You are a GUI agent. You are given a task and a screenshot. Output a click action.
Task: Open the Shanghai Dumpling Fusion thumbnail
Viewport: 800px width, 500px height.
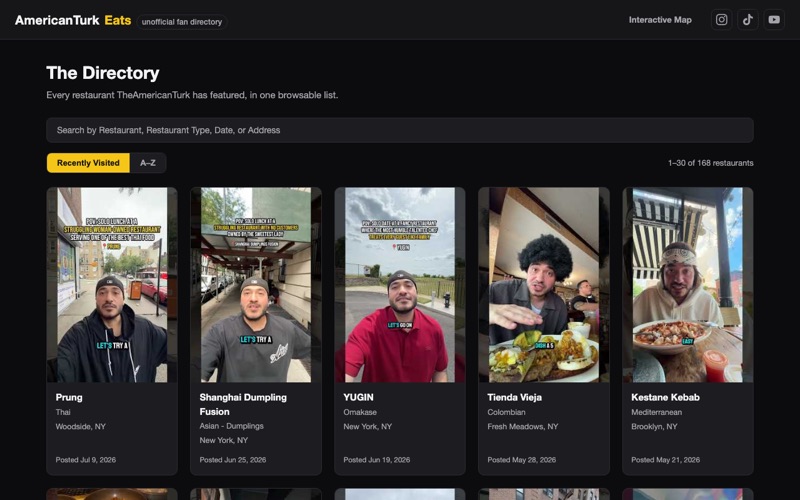(x=256, y=285)
